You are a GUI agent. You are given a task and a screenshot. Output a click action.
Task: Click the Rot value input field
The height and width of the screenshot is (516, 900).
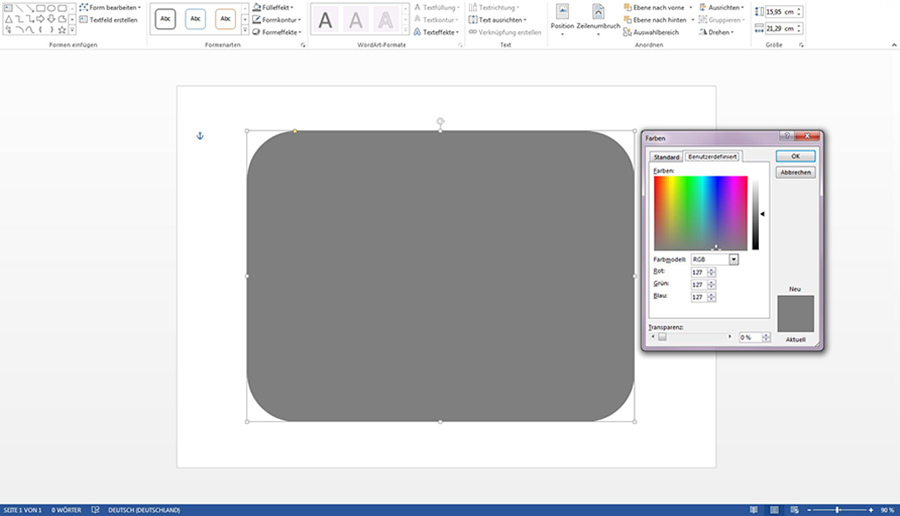click(698, 272)
